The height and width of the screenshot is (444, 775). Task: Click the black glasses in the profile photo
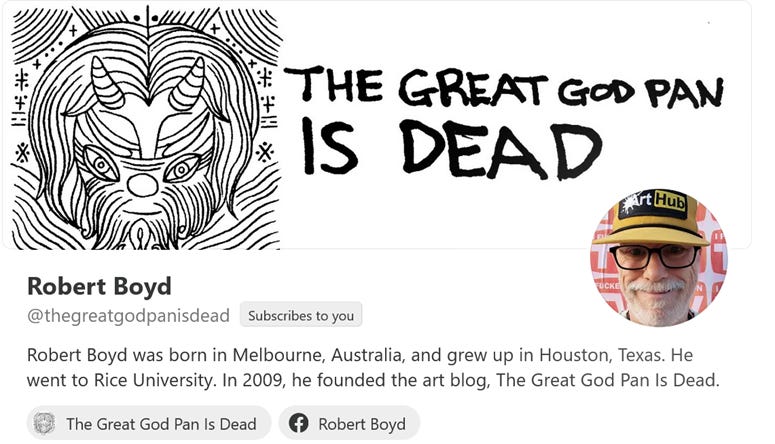coord(654,257)
